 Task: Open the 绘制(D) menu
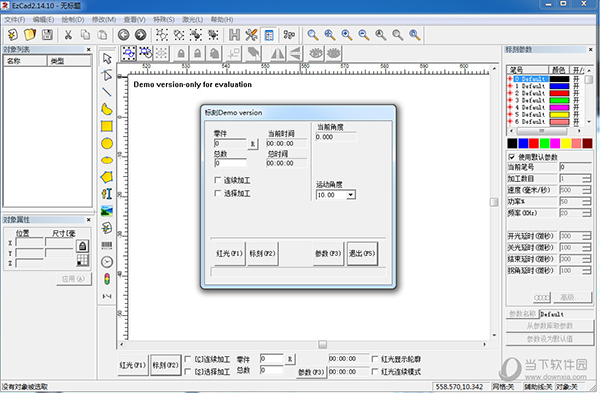click(73, 20)
